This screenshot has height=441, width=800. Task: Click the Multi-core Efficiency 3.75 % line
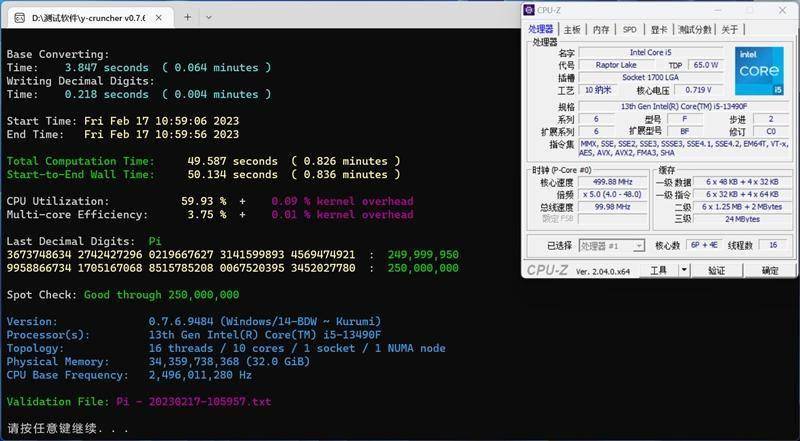click(210, 214)
